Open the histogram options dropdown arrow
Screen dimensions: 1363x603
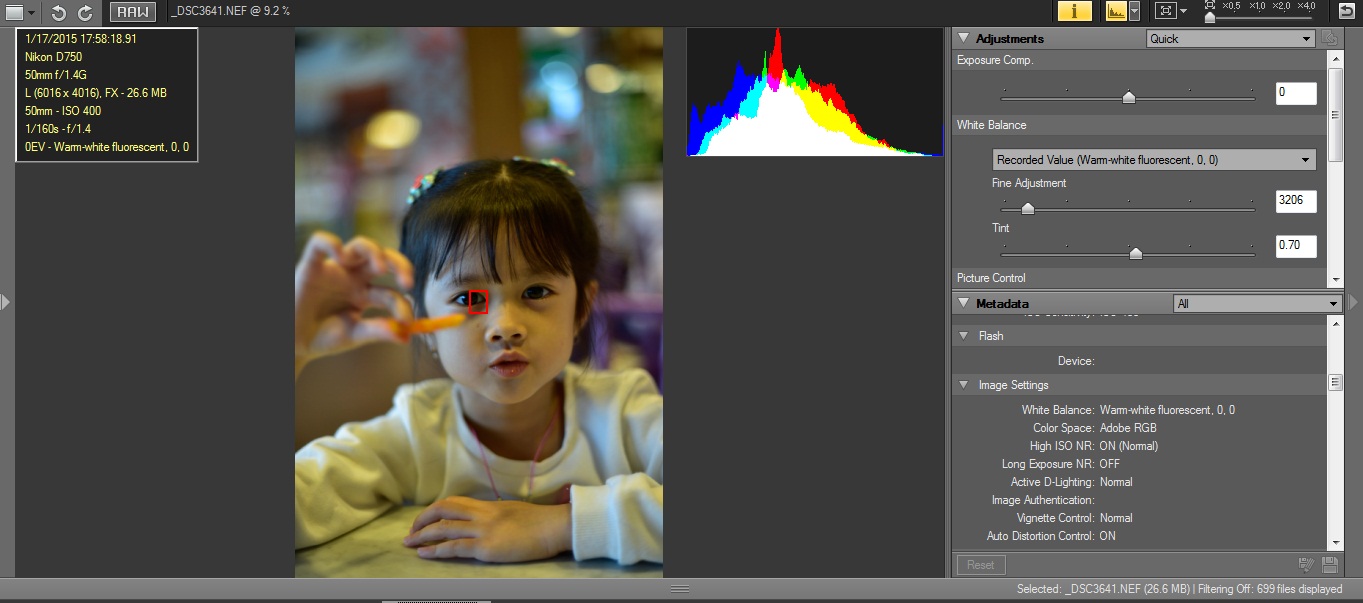point(1134,11)
